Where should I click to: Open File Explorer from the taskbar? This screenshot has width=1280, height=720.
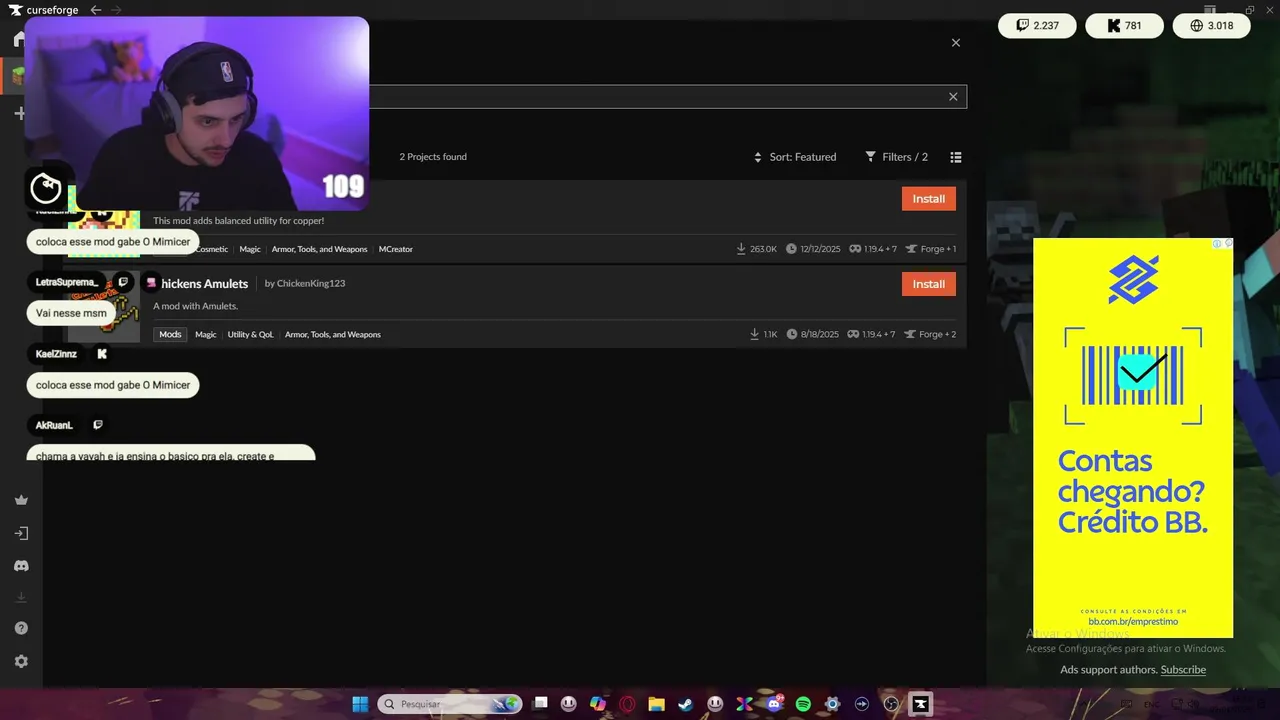656,704
